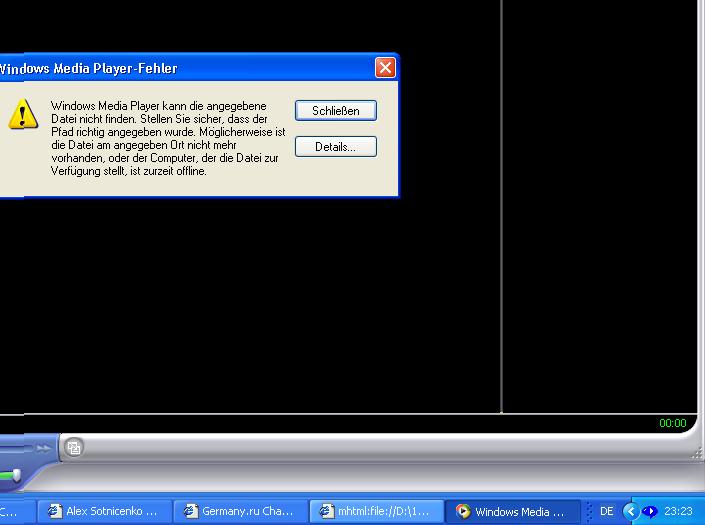Viewport: 705px width, 525px height.
Task: Switch to the mhtml:file://D:\1... taskbar window
Action: click(x=377, y=512)
